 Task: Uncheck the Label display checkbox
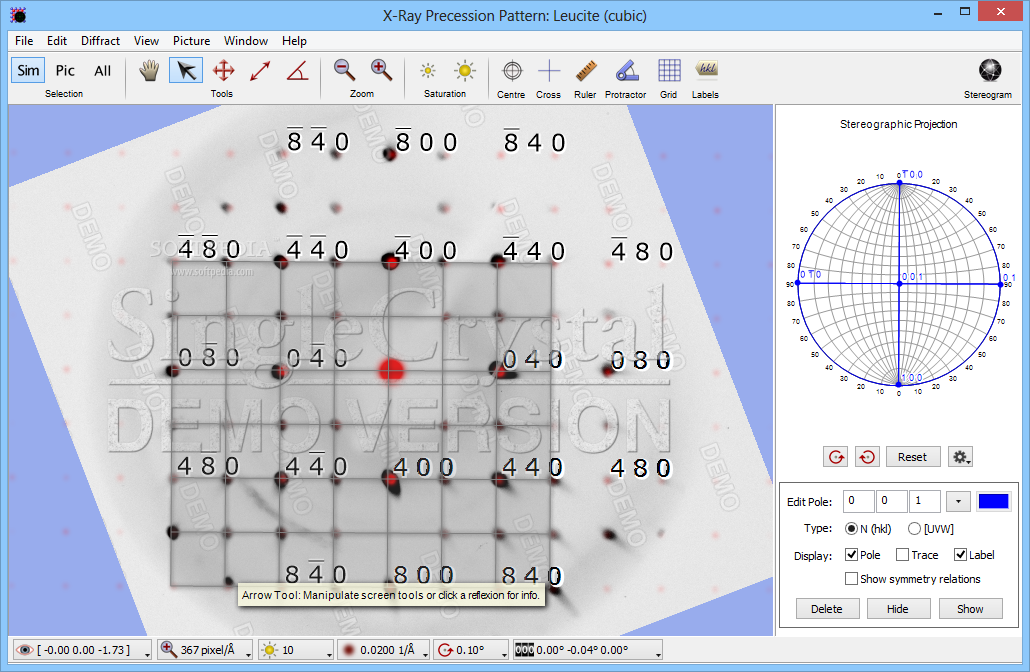tap(960, 555)
